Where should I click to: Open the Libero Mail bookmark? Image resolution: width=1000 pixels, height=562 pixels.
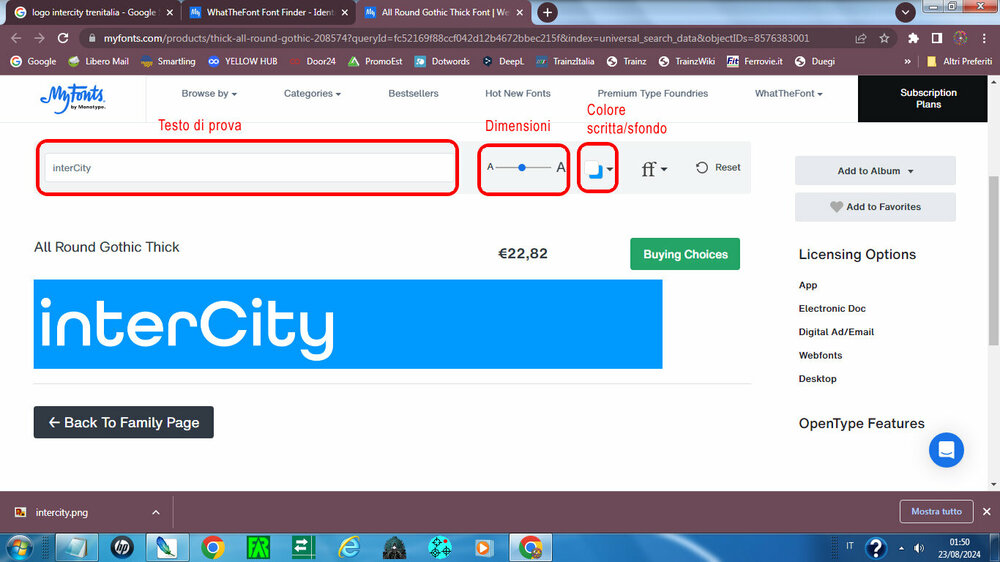[99, 61]
